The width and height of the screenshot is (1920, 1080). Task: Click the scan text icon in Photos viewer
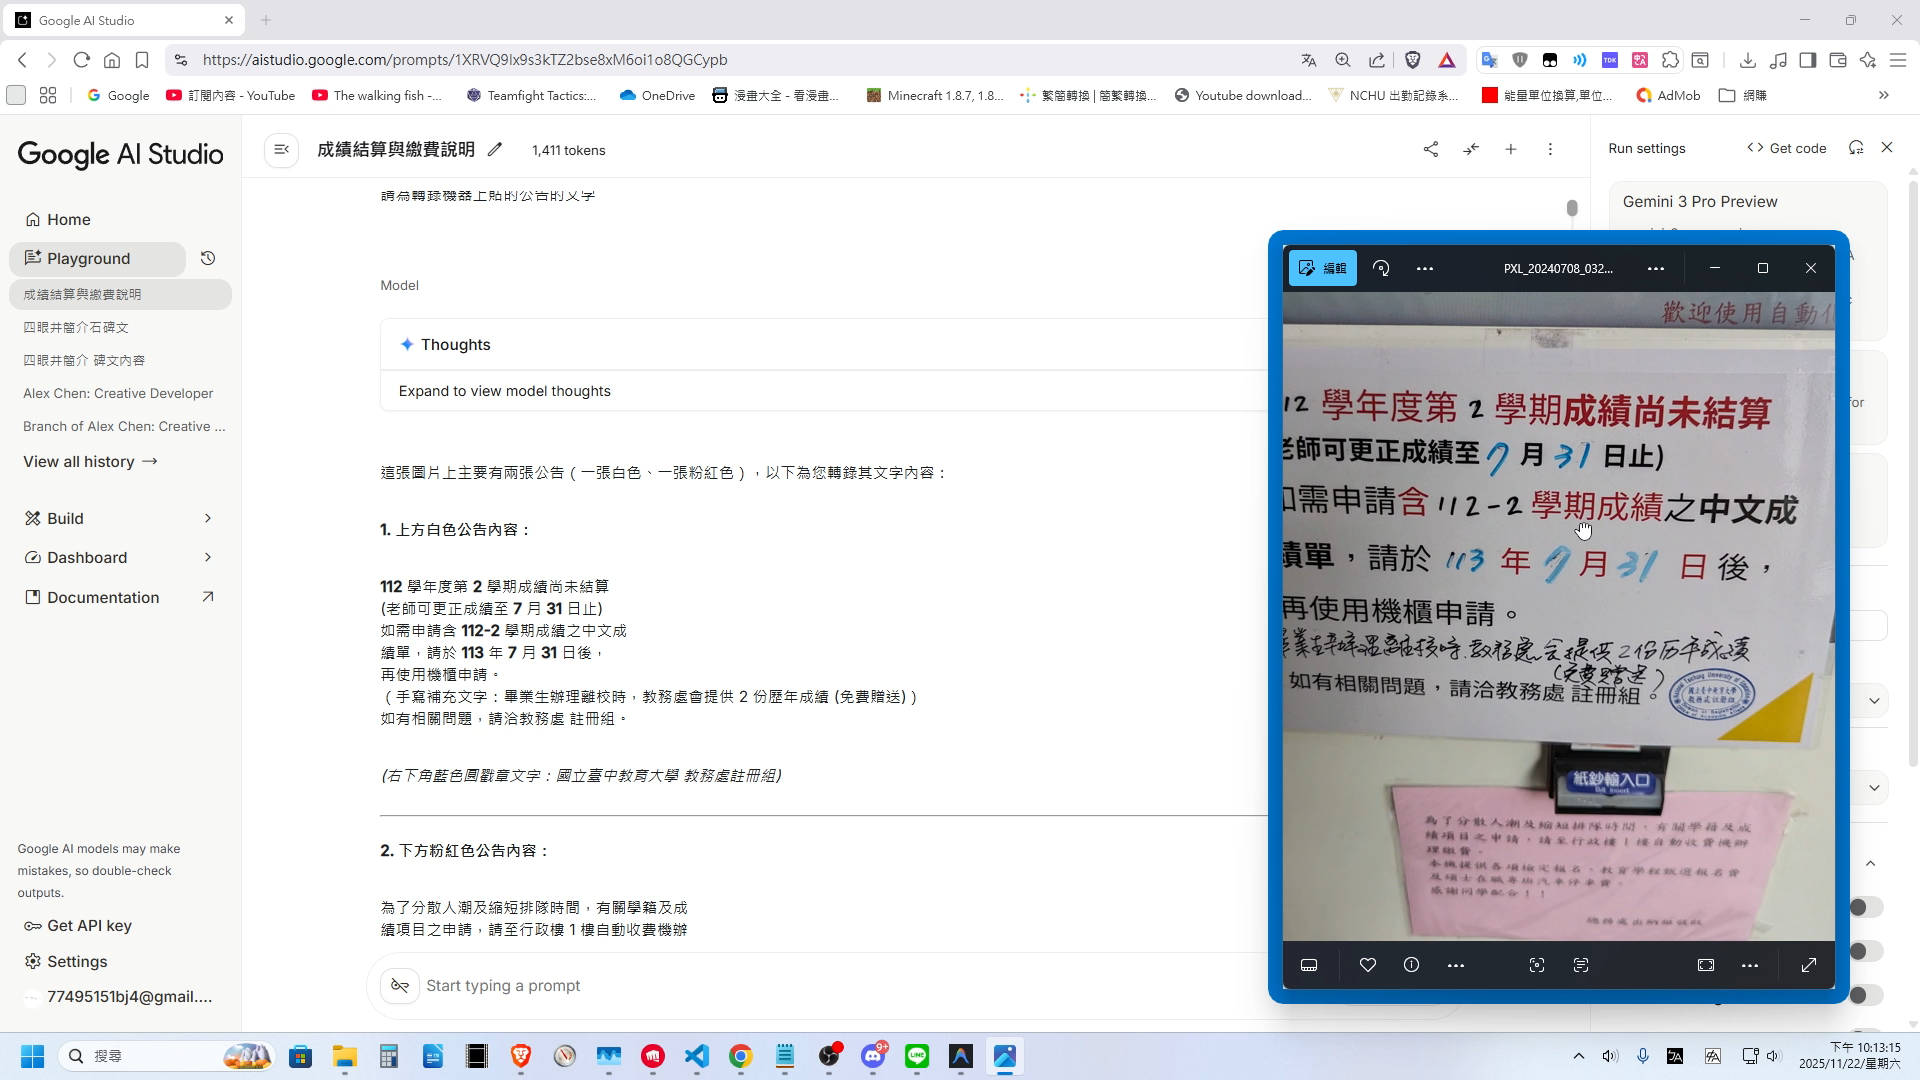[1581, 965]
